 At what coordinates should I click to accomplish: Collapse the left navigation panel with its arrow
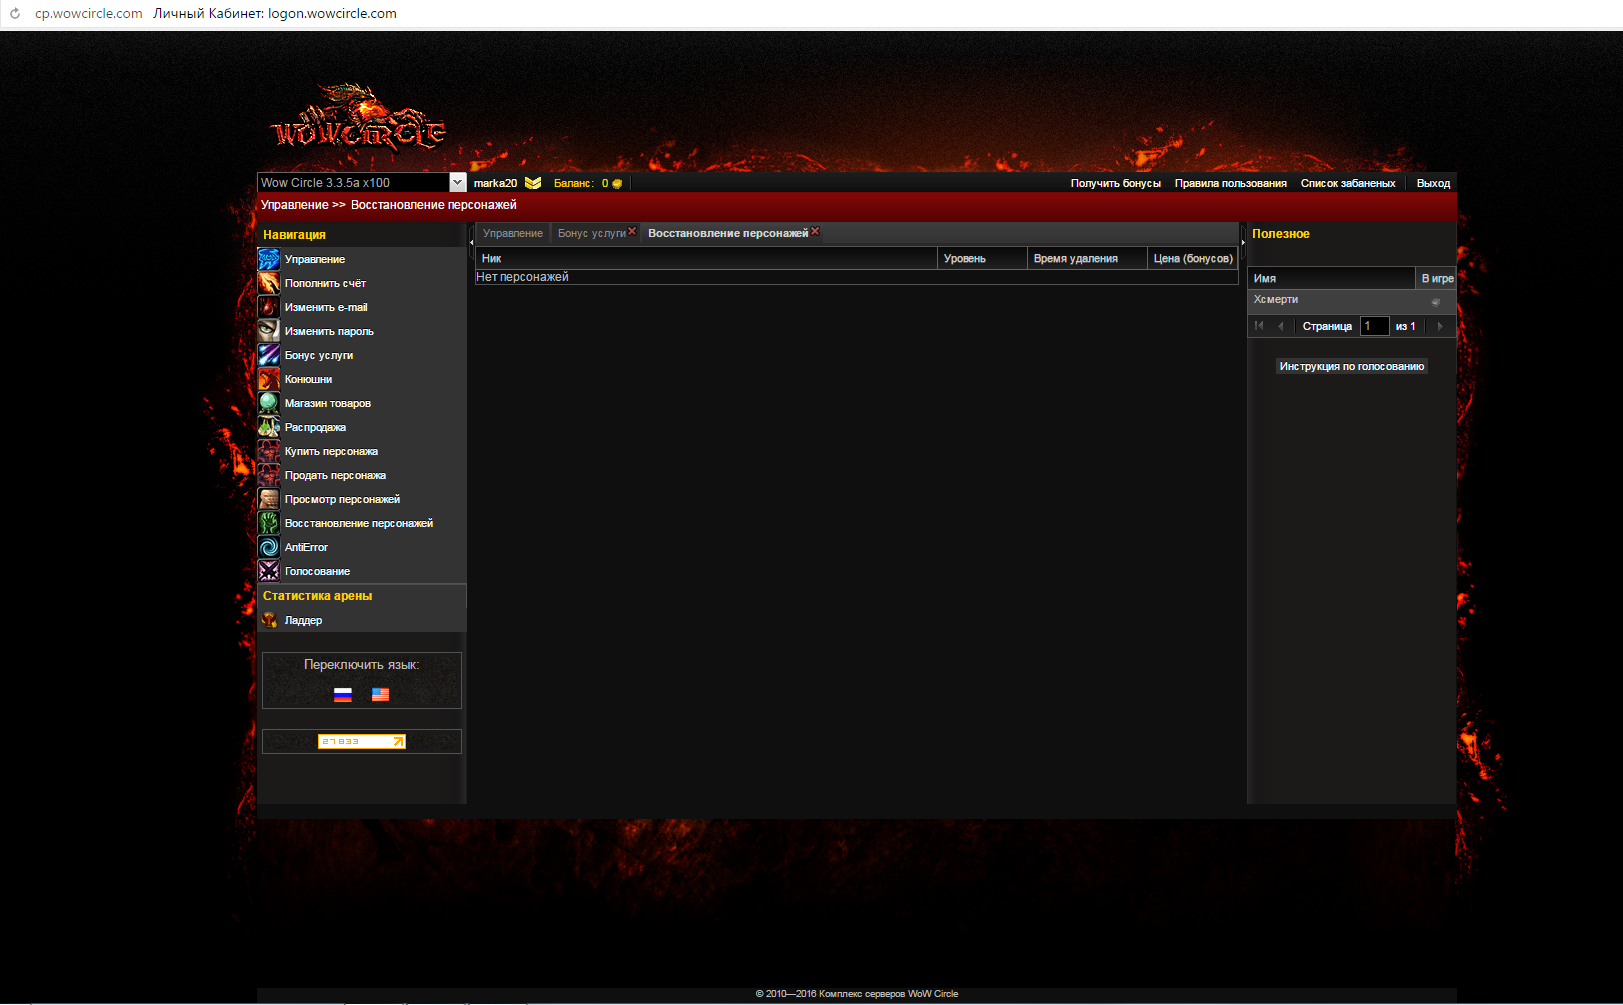[471, 241]
